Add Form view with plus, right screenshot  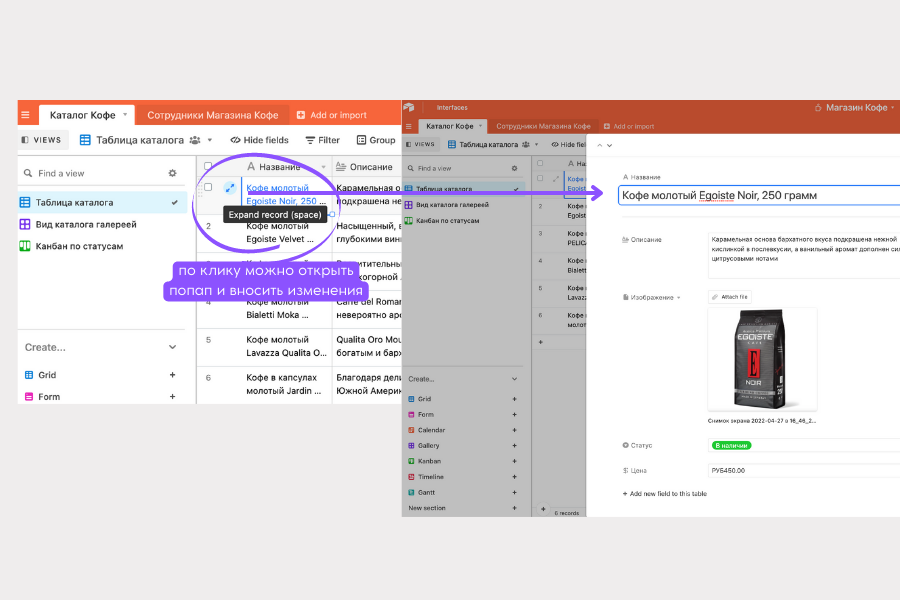(514, 415)
